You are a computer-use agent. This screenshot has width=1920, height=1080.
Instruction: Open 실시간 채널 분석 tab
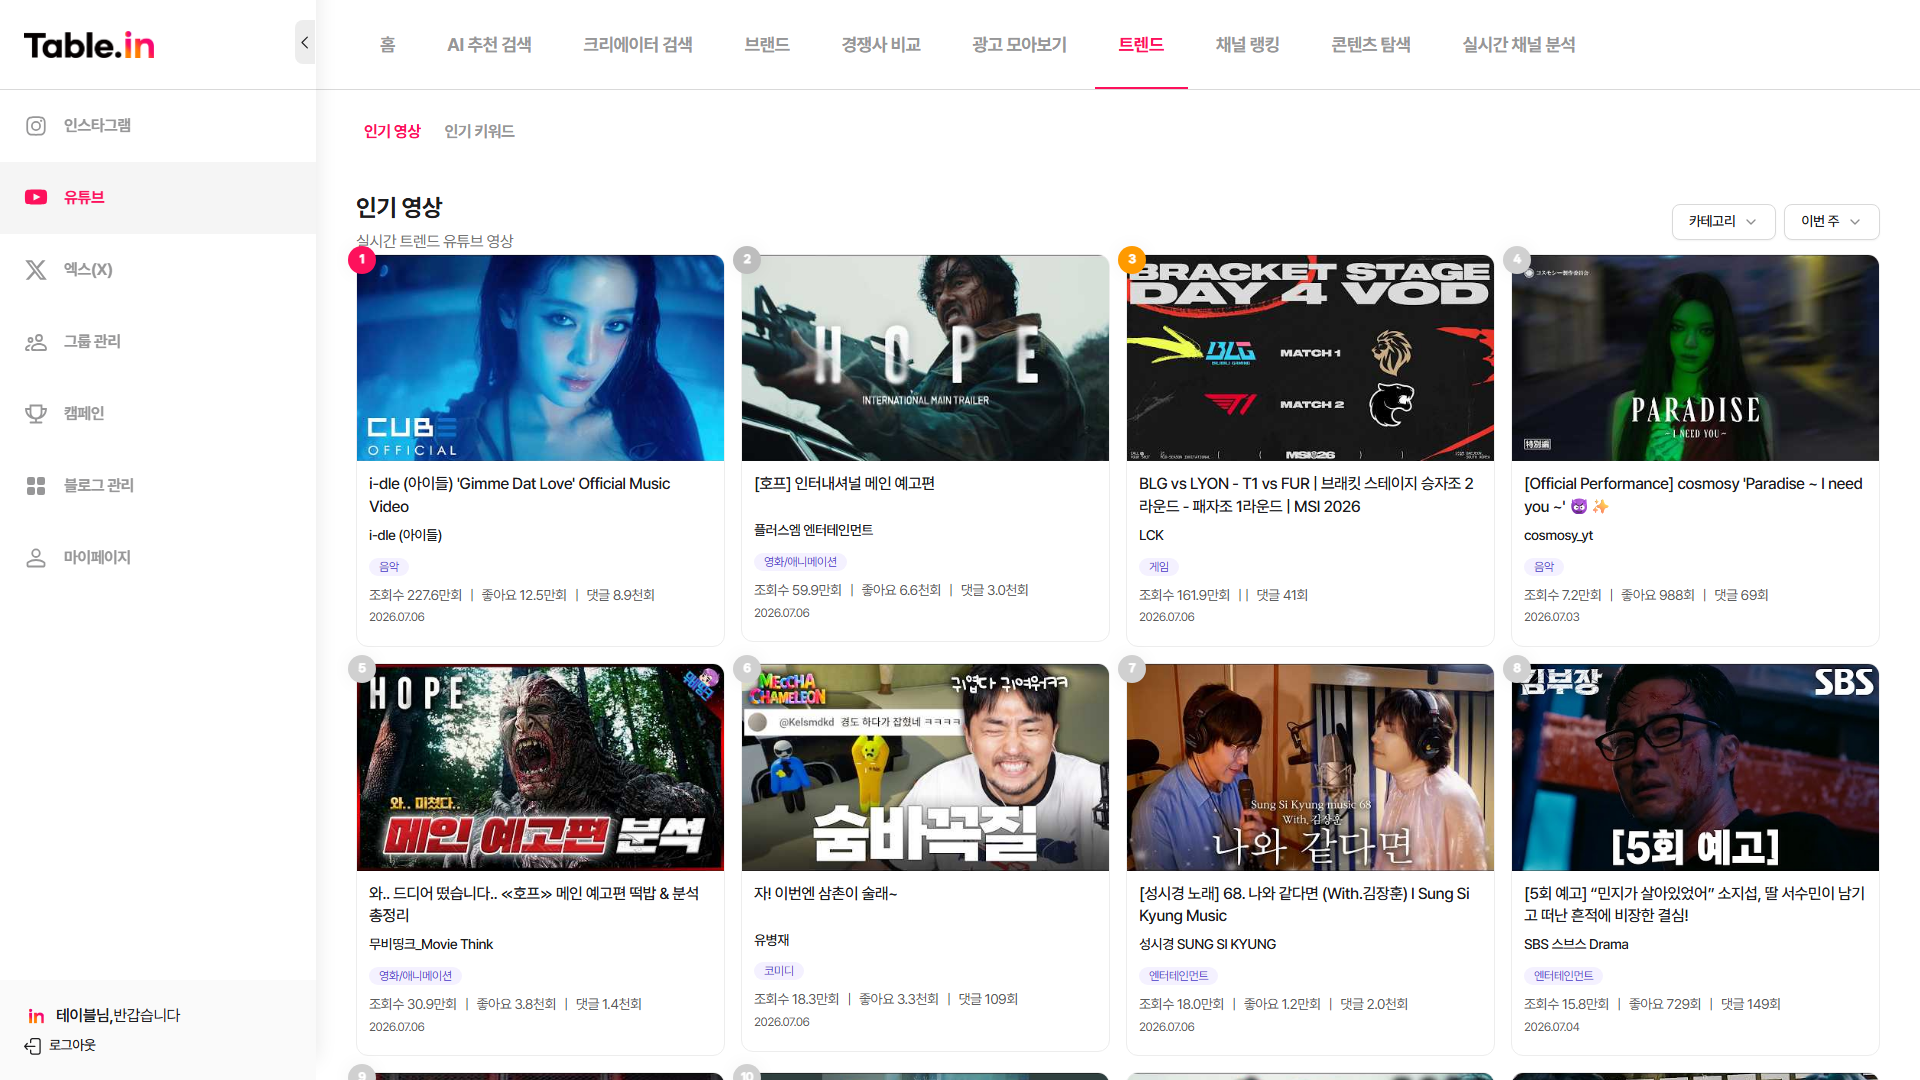1518,45
